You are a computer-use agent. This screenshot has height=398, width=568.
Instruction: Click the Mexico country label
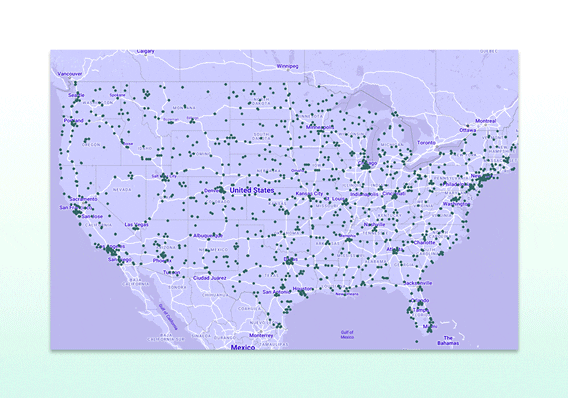coord(243,347)
